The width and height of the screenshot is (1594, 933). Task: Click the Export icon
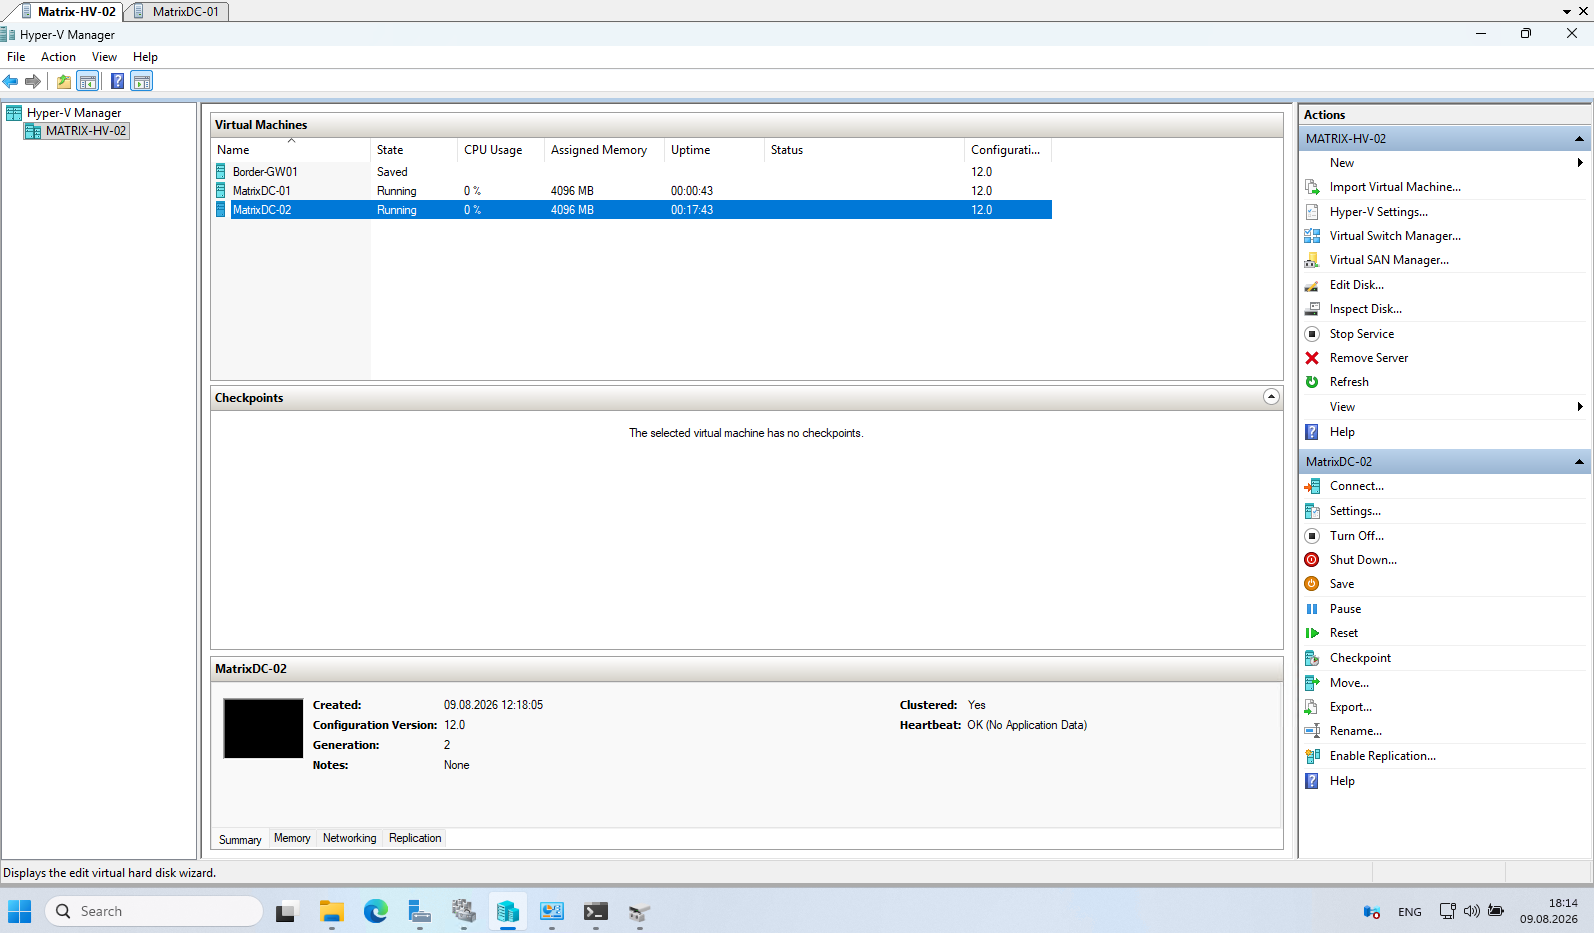tap(1312, 707)
